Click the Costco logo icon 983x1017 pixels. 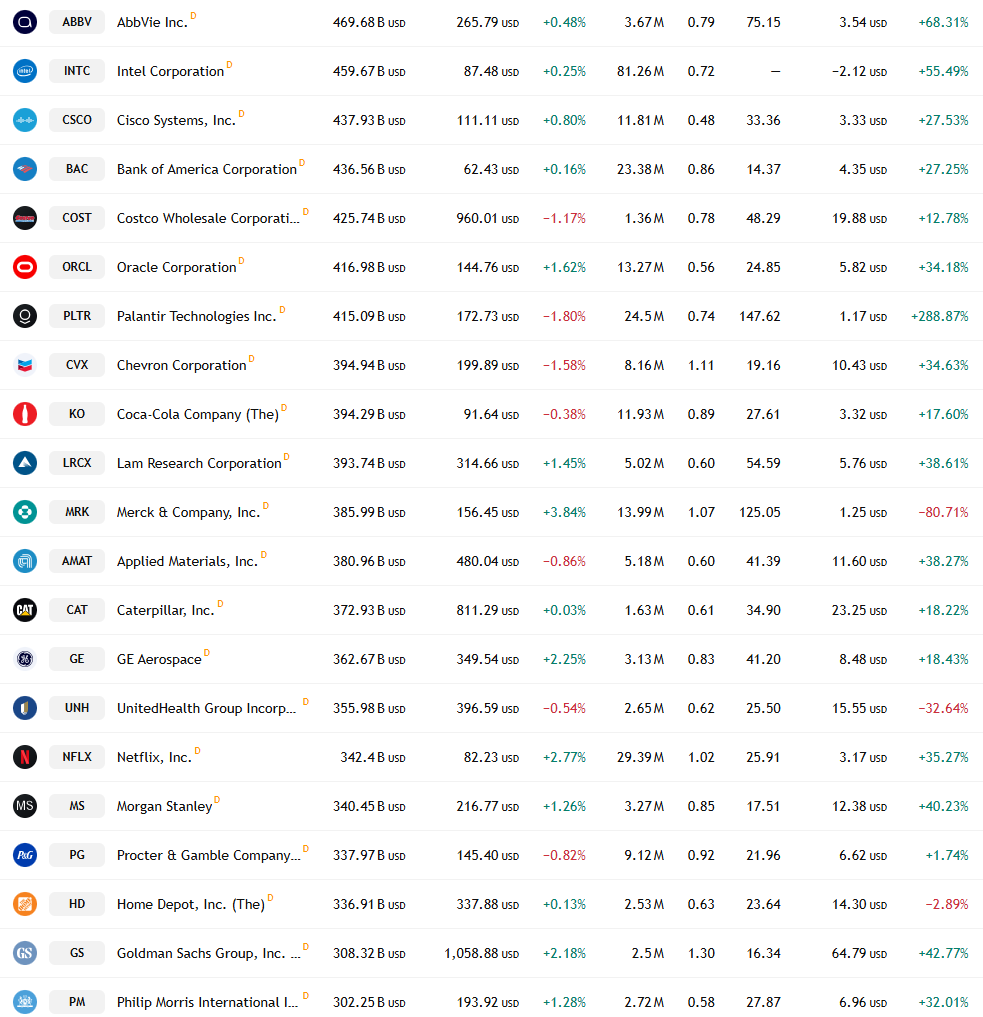(25, 218)
